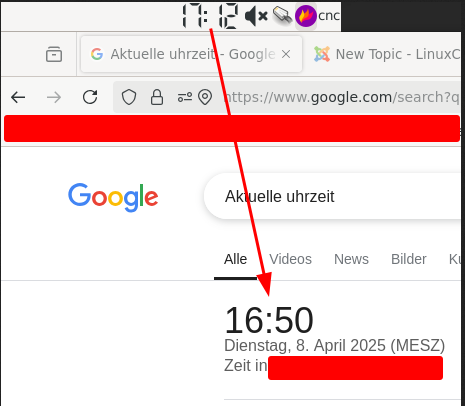The height and width of the screenshot is (406, 465).
Task: Close the Aktuelle uhrzeit Google tab
Action: click(286, 54)
